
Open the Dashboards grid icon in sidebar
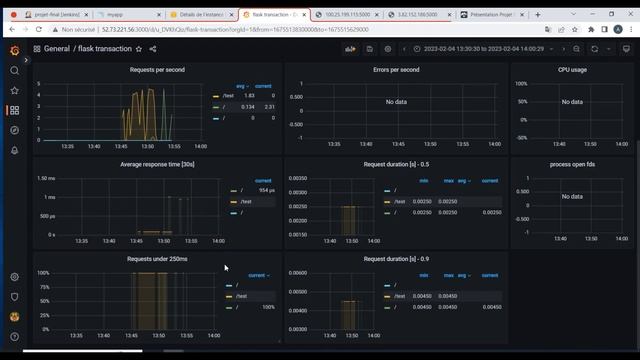(x=15, y=110)
